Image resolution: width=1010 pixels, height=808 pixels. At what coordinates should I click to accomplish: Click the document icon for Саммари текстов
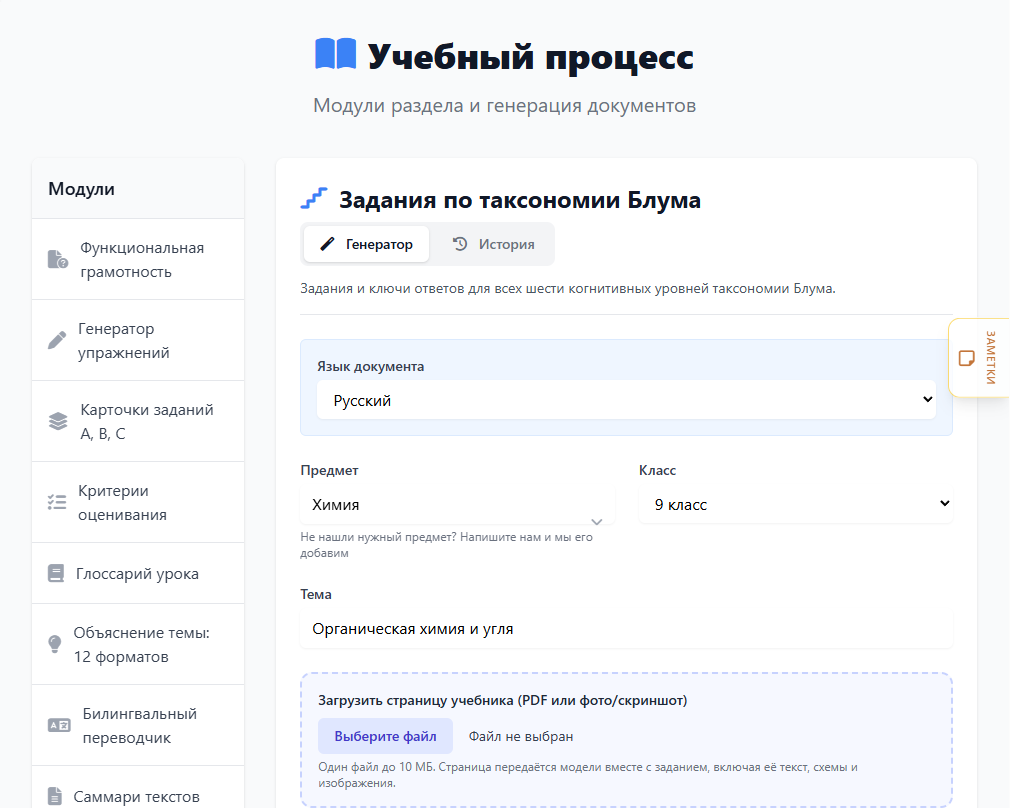[55, 796]
